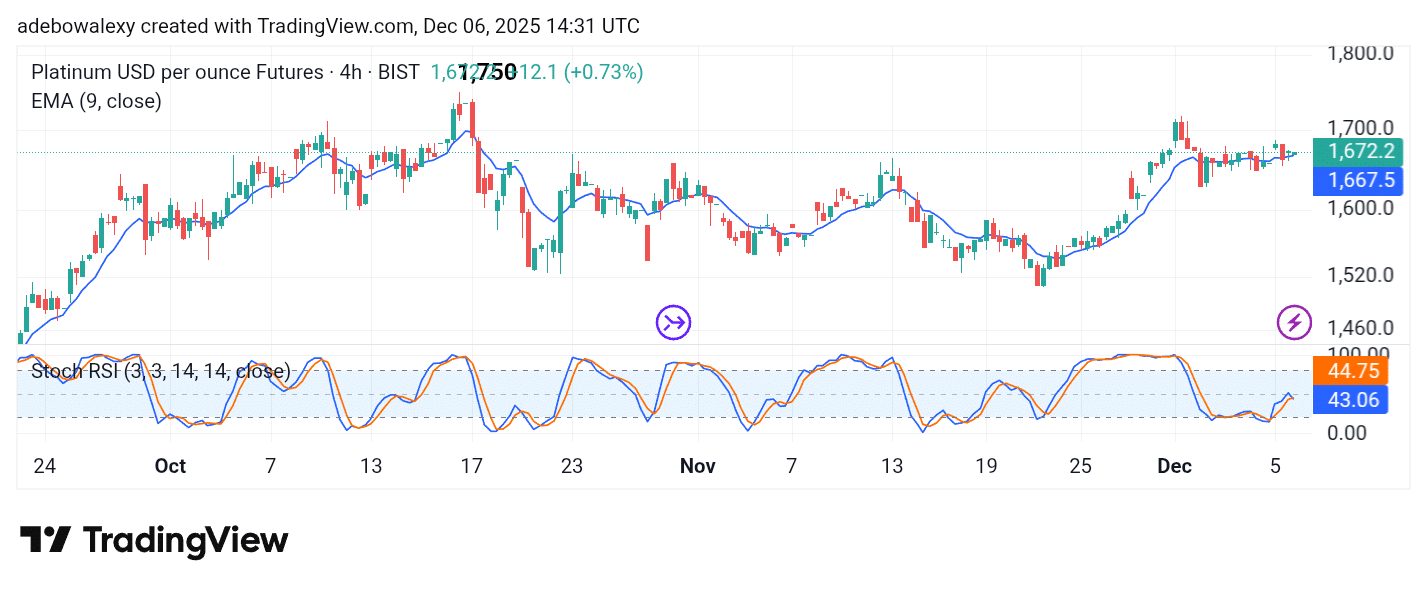Click the purple lightning bolt icon
This screenshot has width=1427, height=591.
(1294, 322)
